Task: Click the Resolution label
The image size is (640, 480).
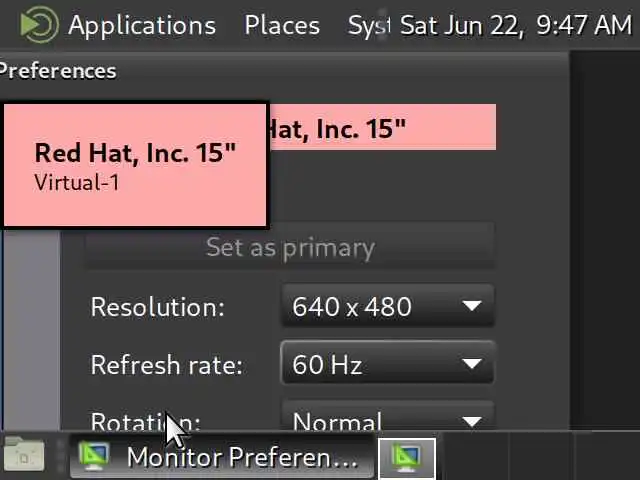Action: pyautogui.click(x=158, y=307)
